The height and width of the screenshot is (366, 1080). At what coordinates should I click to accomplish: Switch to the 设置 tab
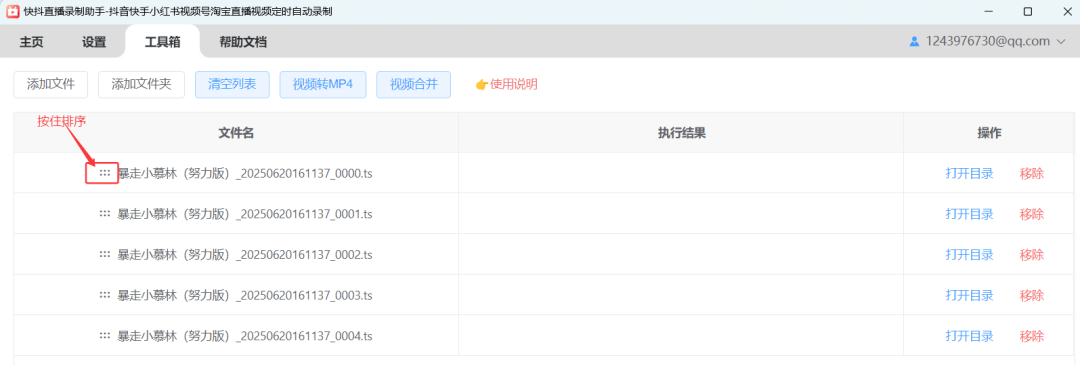pyautogui.click(x=94, y=41)
